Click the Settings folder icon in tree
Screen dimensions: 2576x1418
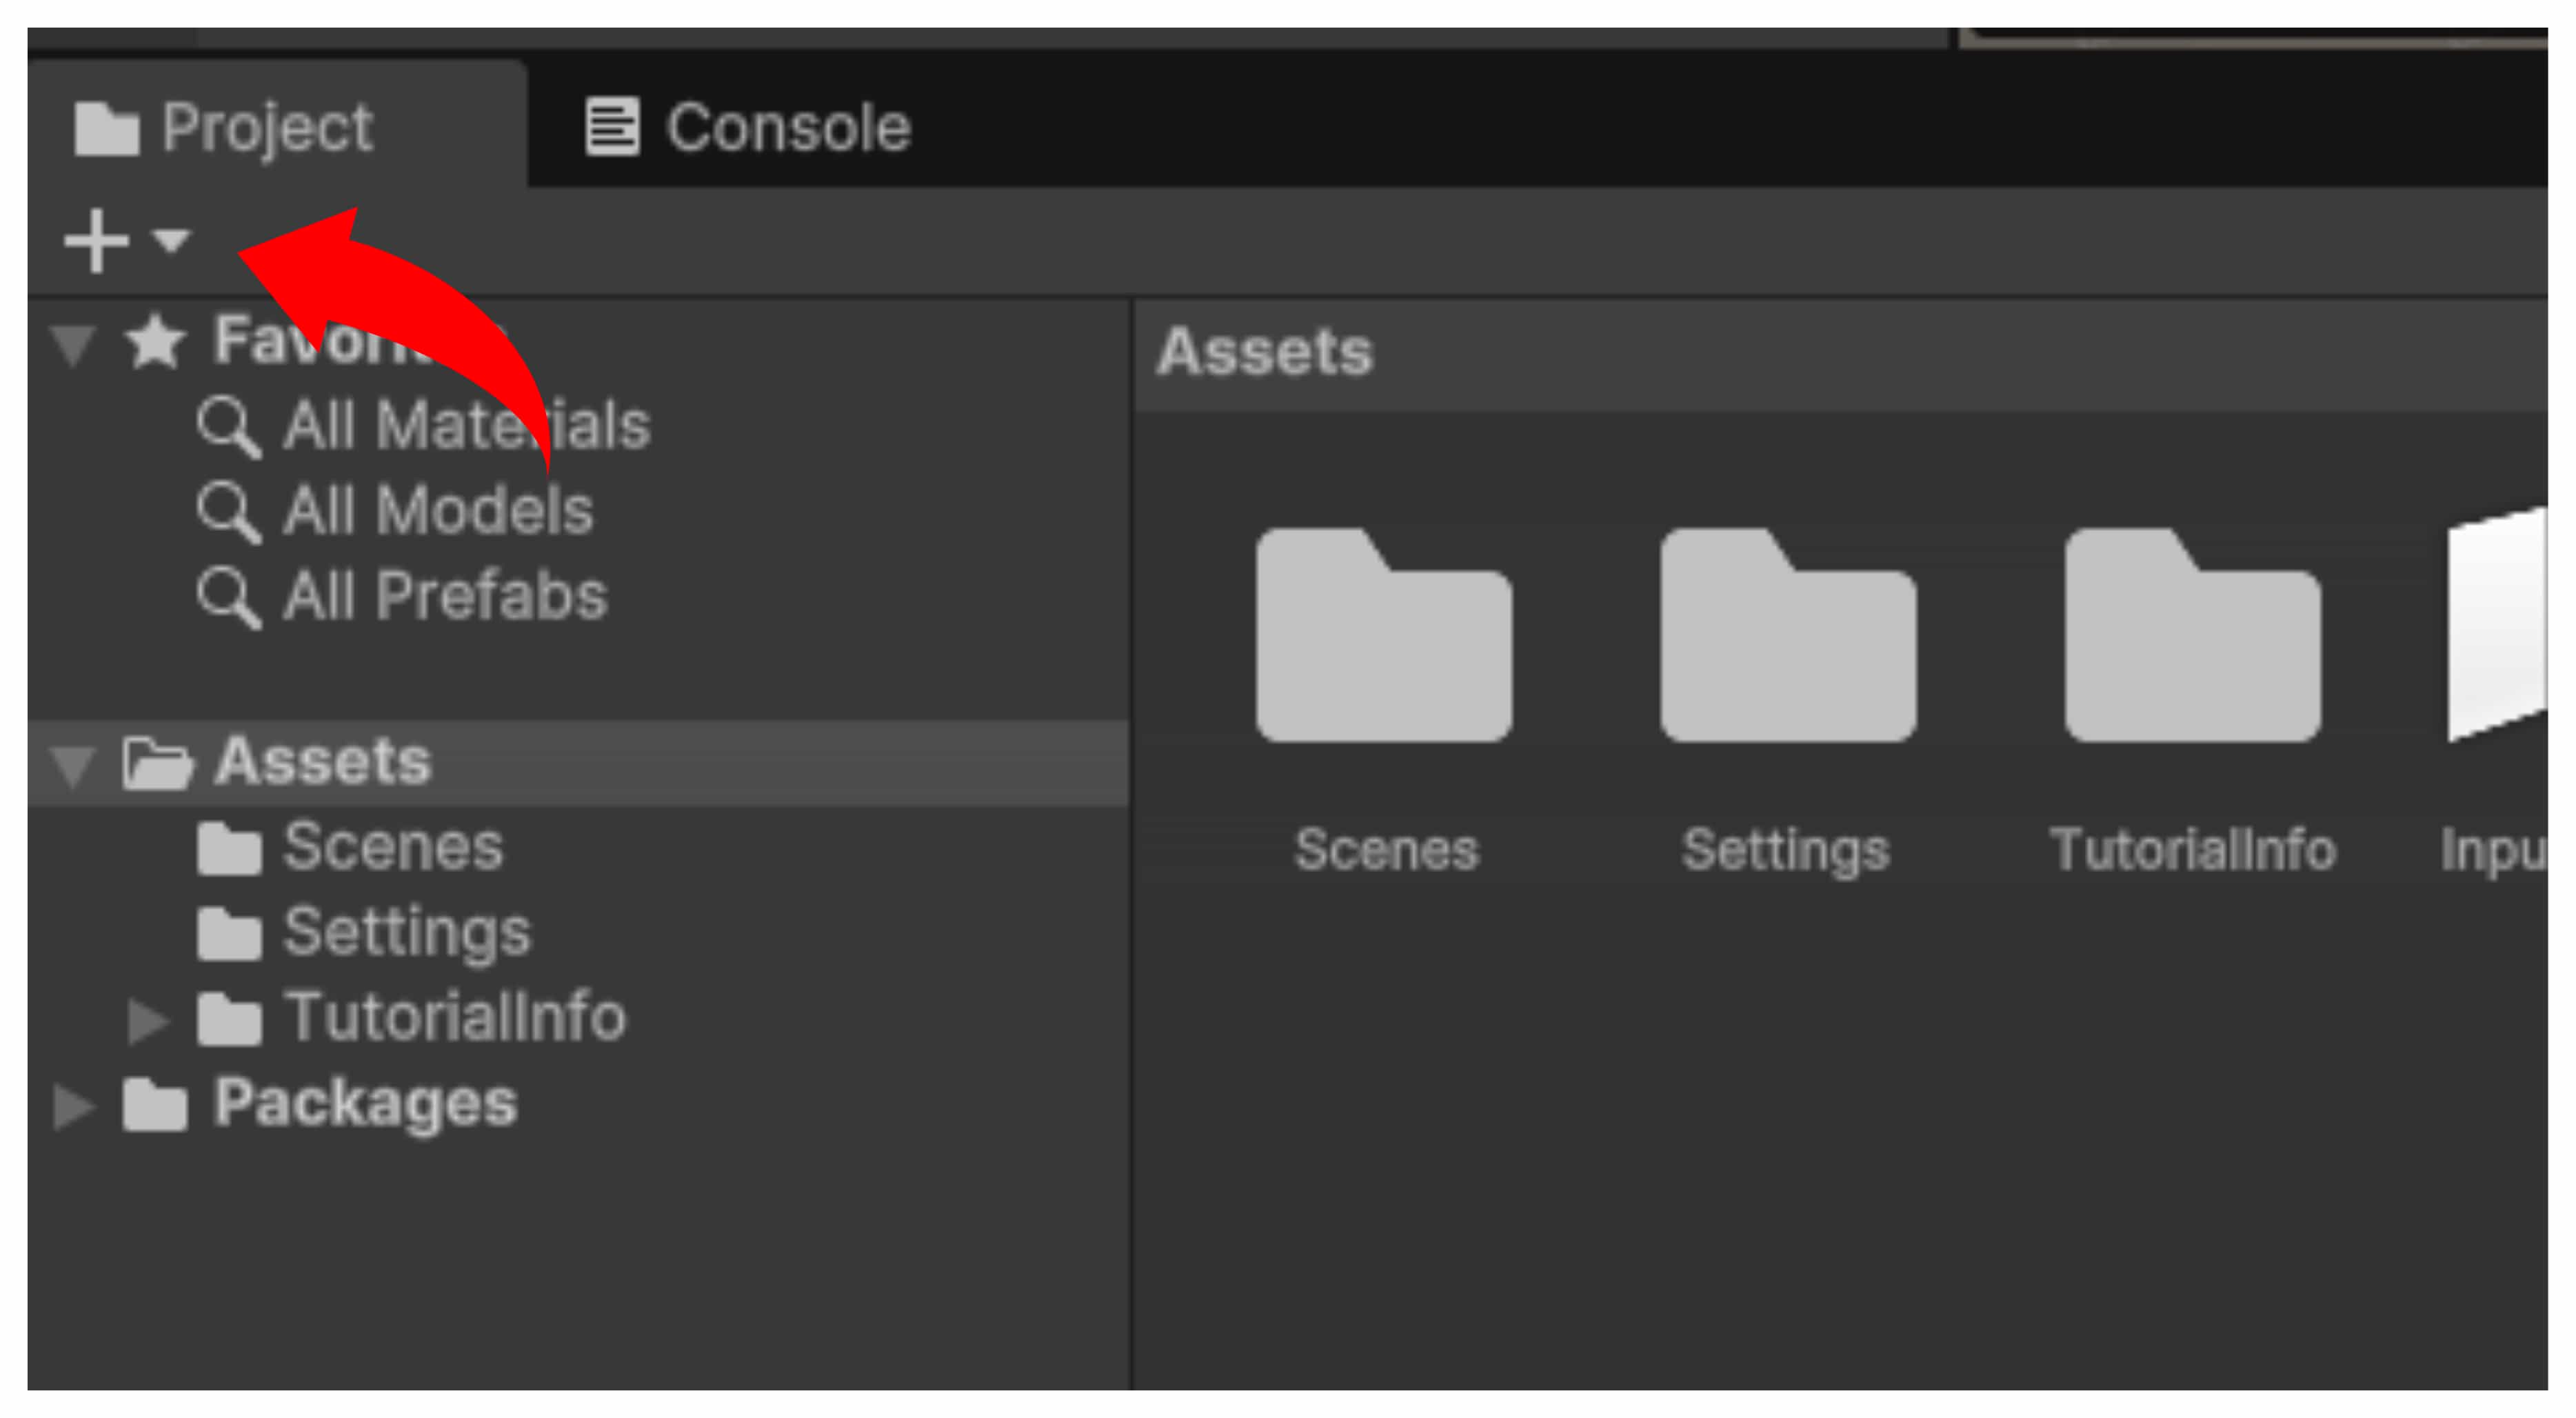click(229, 934)
